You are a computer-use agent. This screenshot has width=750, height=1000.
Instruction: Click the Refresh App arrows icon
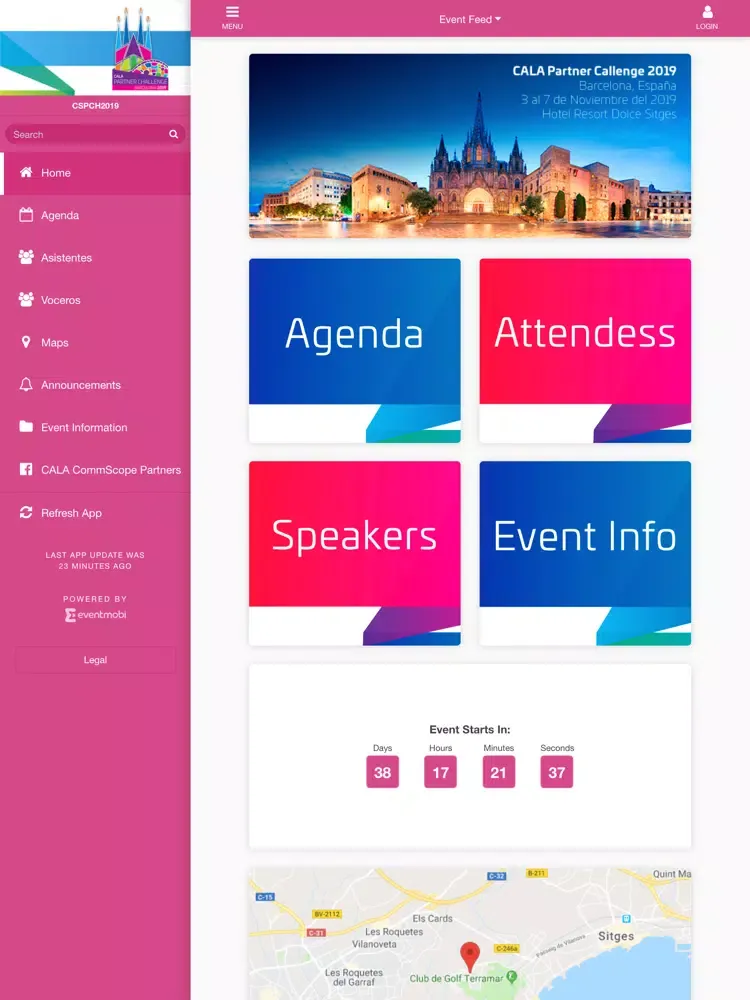coord(26,513)
